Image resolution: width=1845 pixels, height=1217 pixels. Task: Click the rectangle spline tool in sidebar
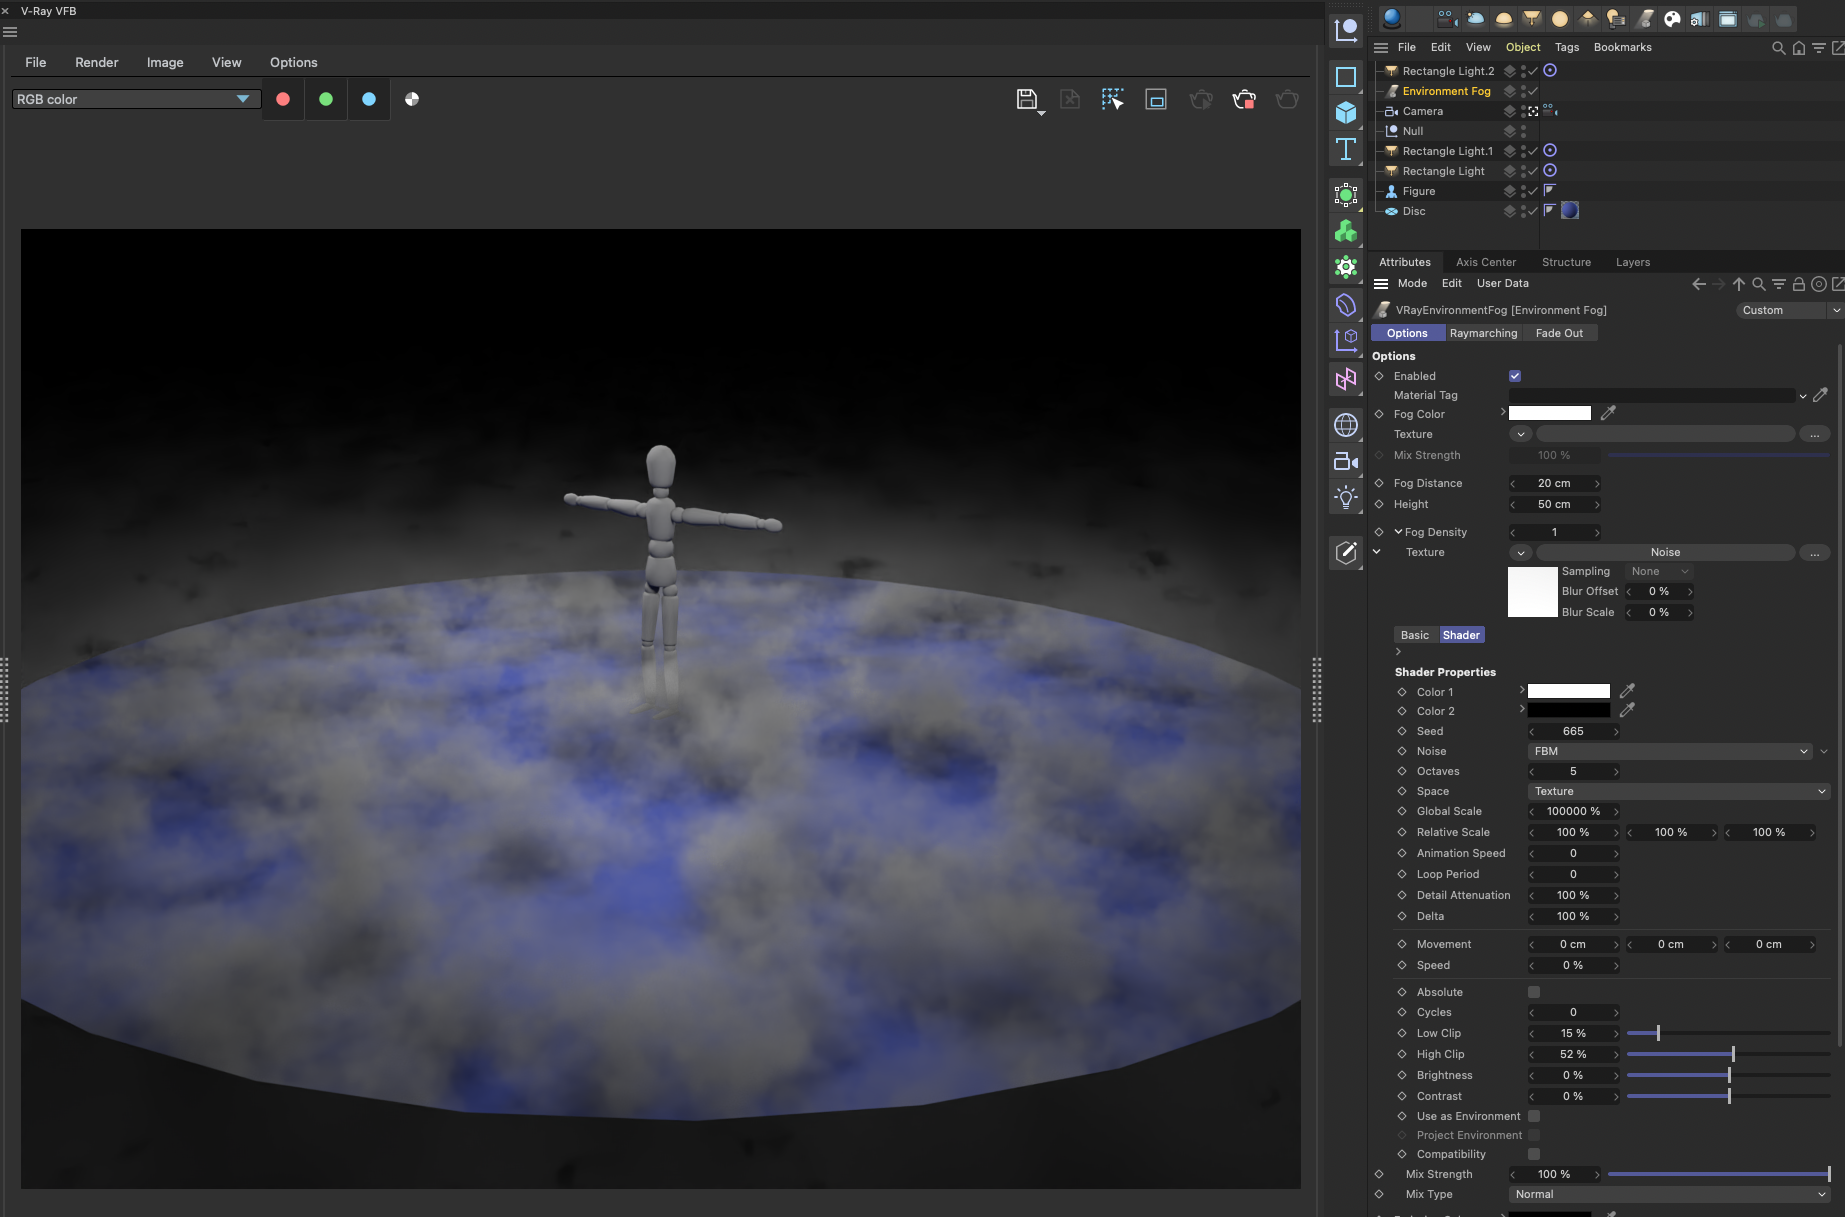point(1346,77)
